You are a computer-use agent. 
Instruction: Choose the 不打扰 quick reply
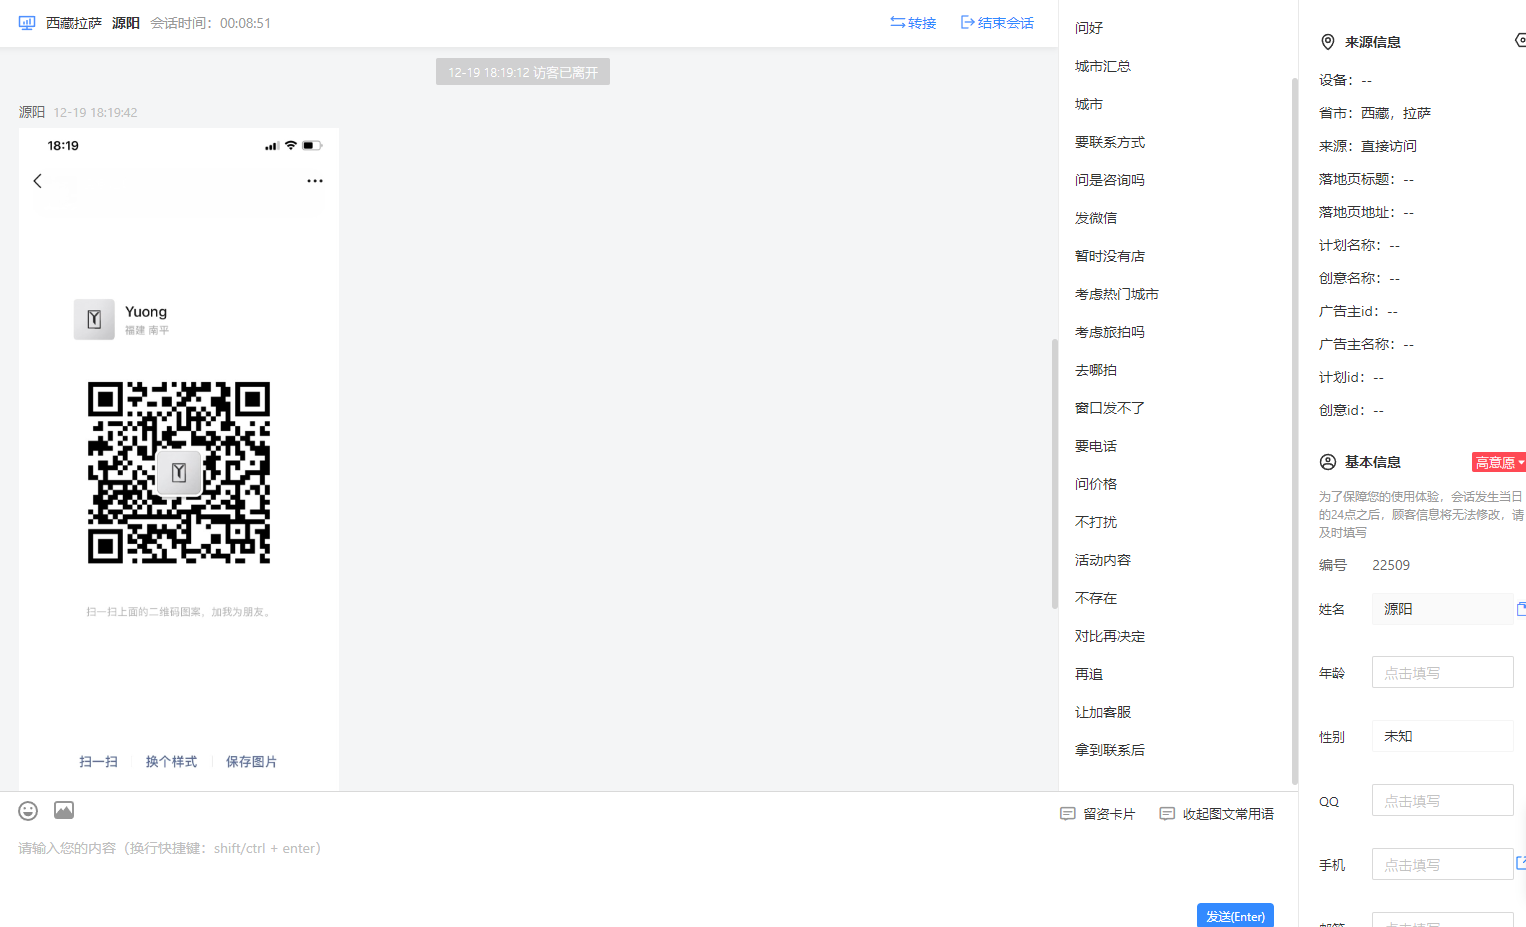click(1096, 522)
